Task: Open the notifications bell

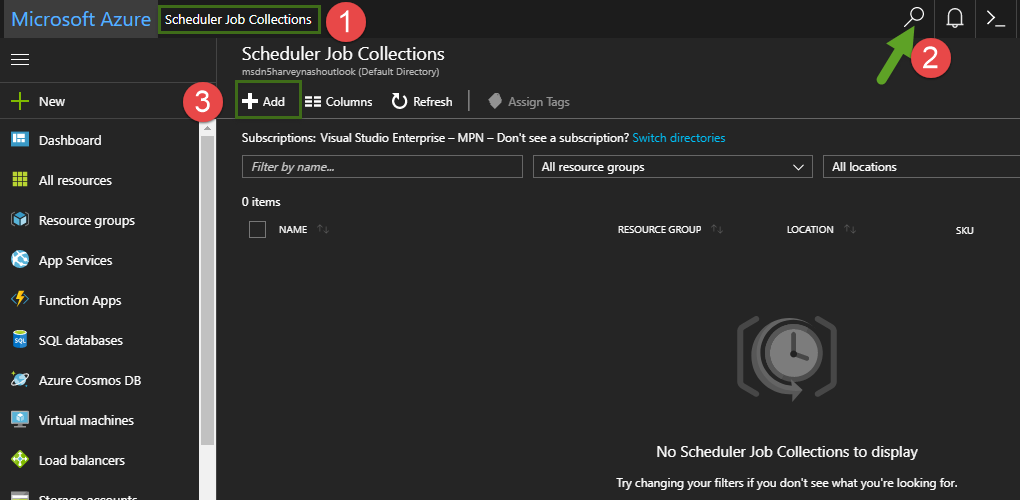Action: pyautogui.click(x=954, y=18)
